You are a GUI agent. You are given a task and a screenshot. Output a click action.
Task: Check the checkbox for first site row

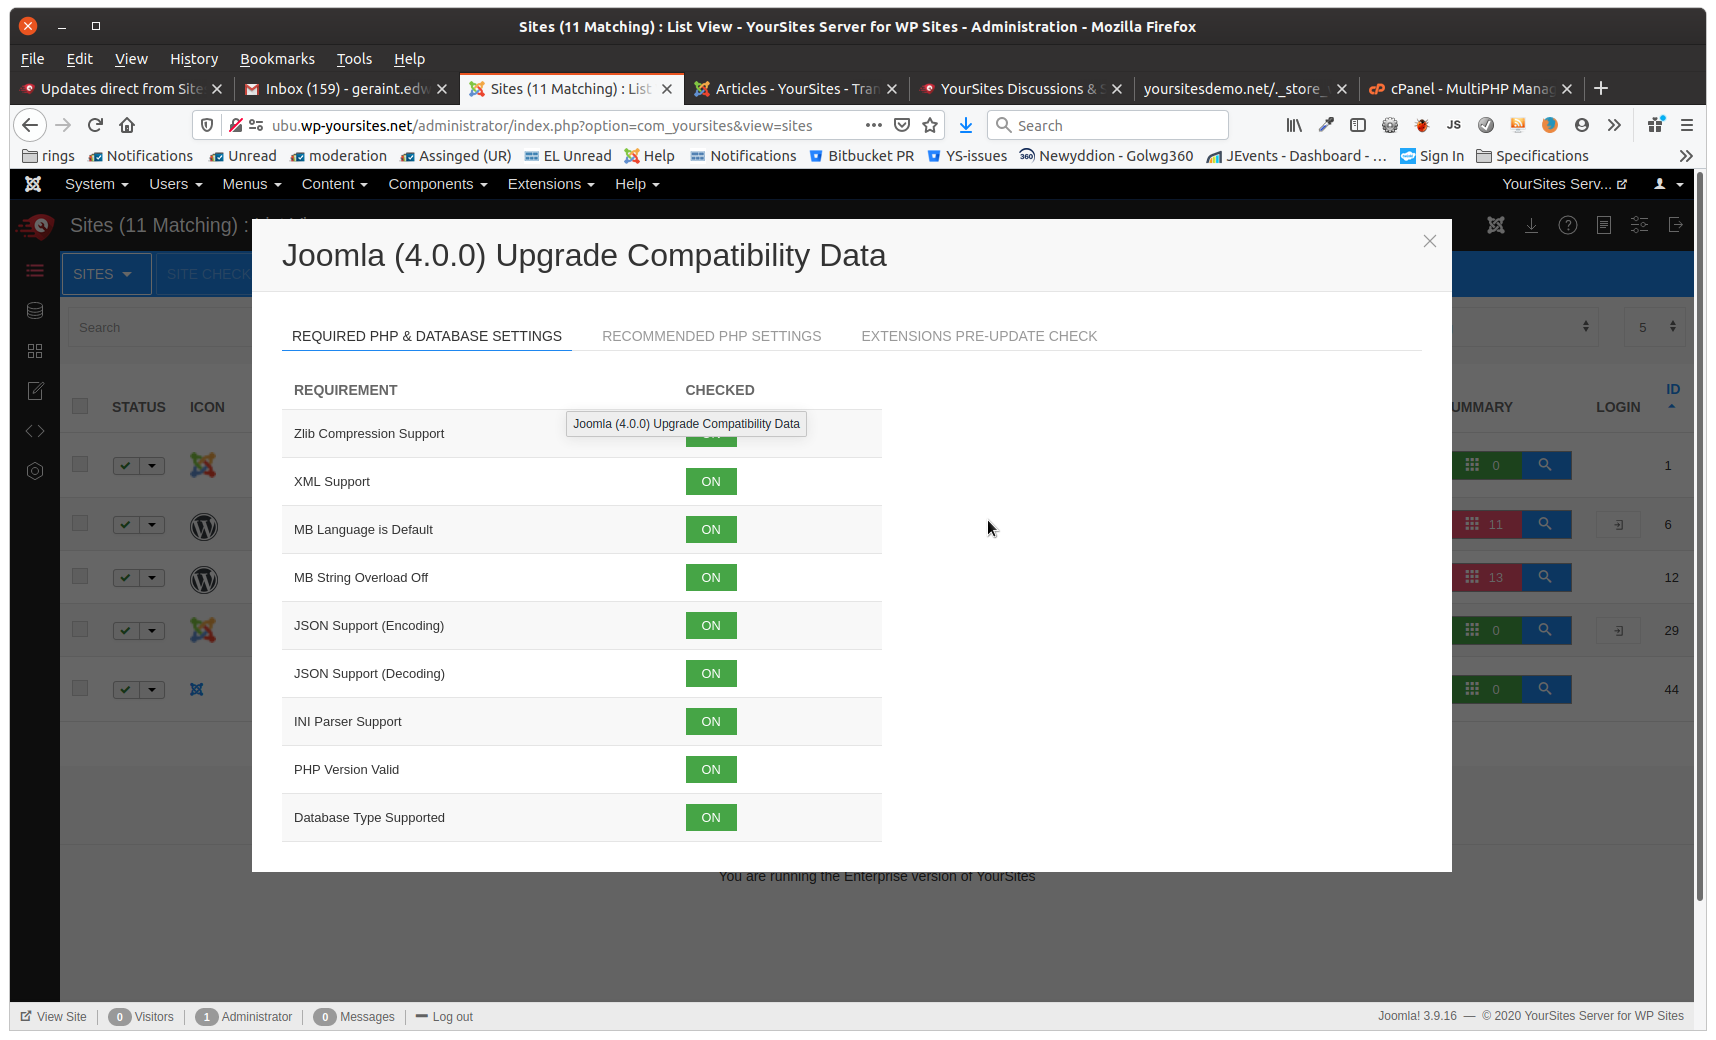click(80, 464)
